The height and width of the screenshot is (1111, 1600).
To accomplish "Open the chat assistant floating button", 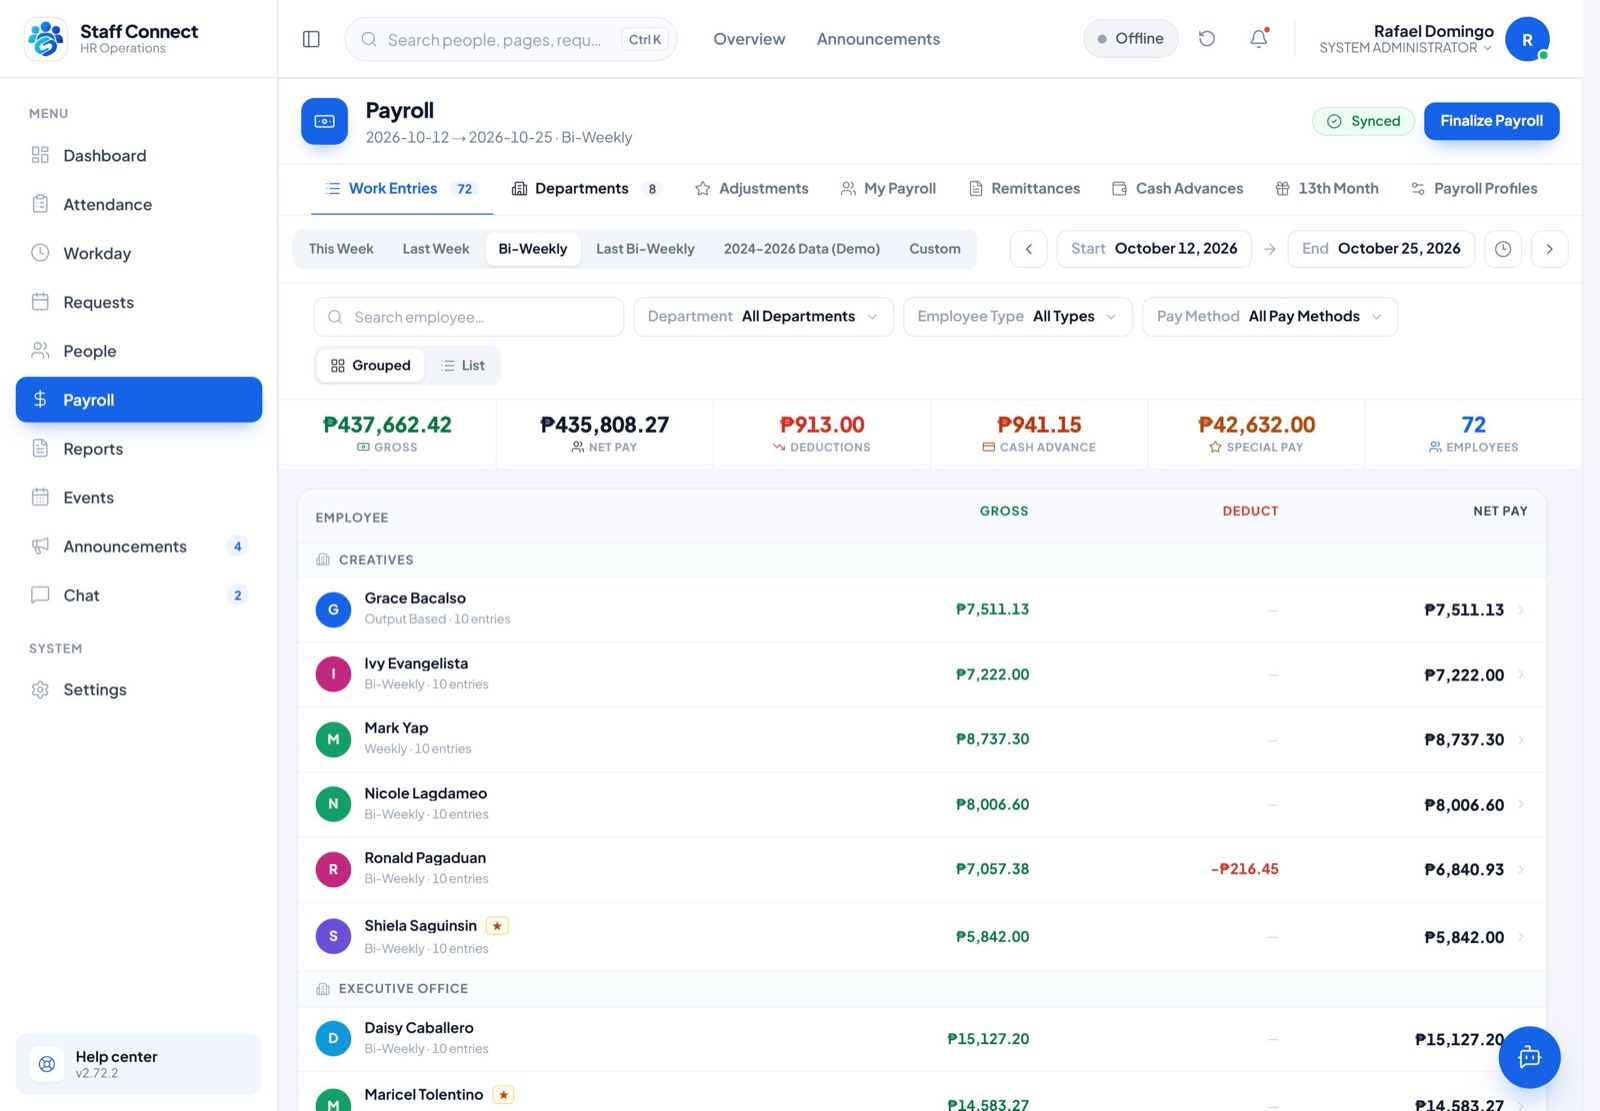I will [1529, 1057].
